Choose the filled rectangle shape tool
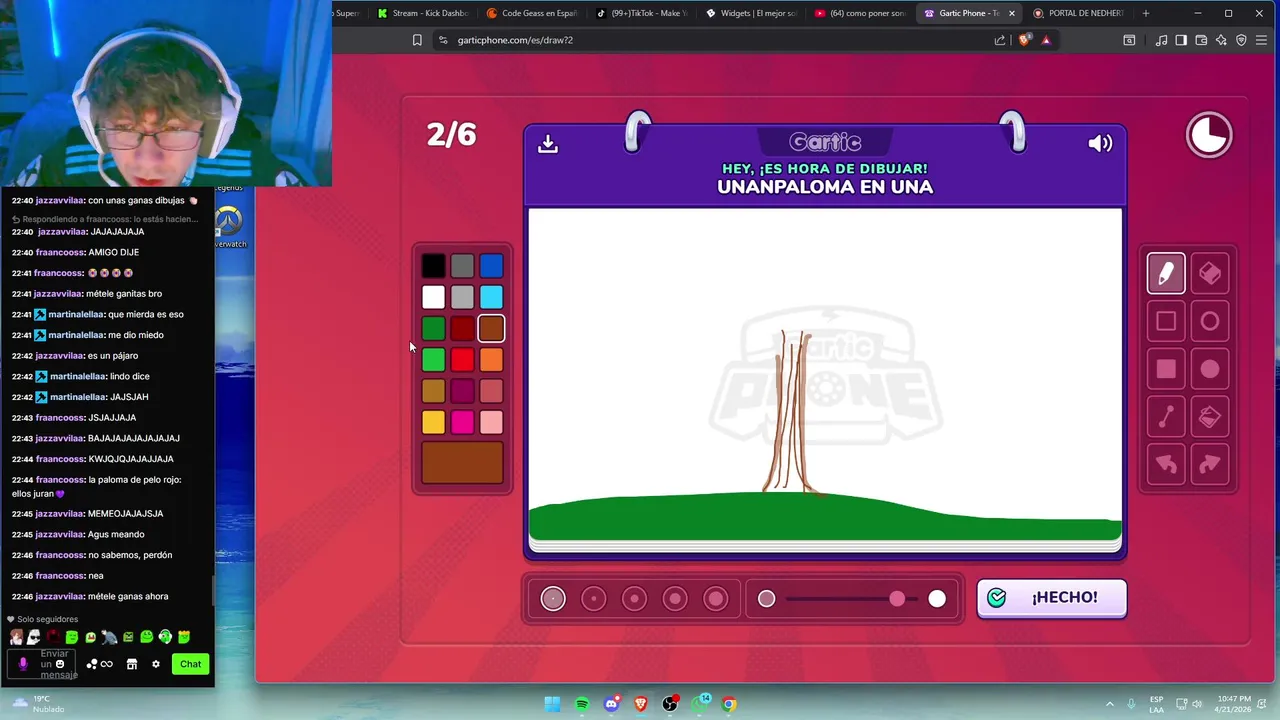This screenshot has height=720, width=1280. point(1166,369)
